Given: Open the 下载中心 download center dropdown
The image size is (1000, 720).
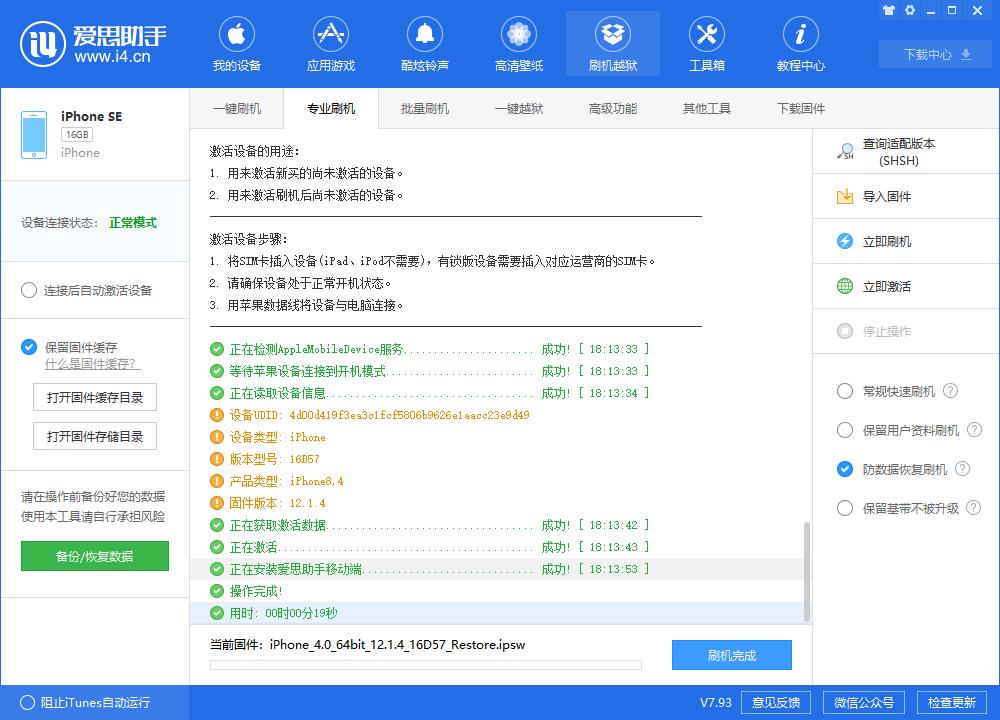Looking at the screenshot, I should 934,55.
